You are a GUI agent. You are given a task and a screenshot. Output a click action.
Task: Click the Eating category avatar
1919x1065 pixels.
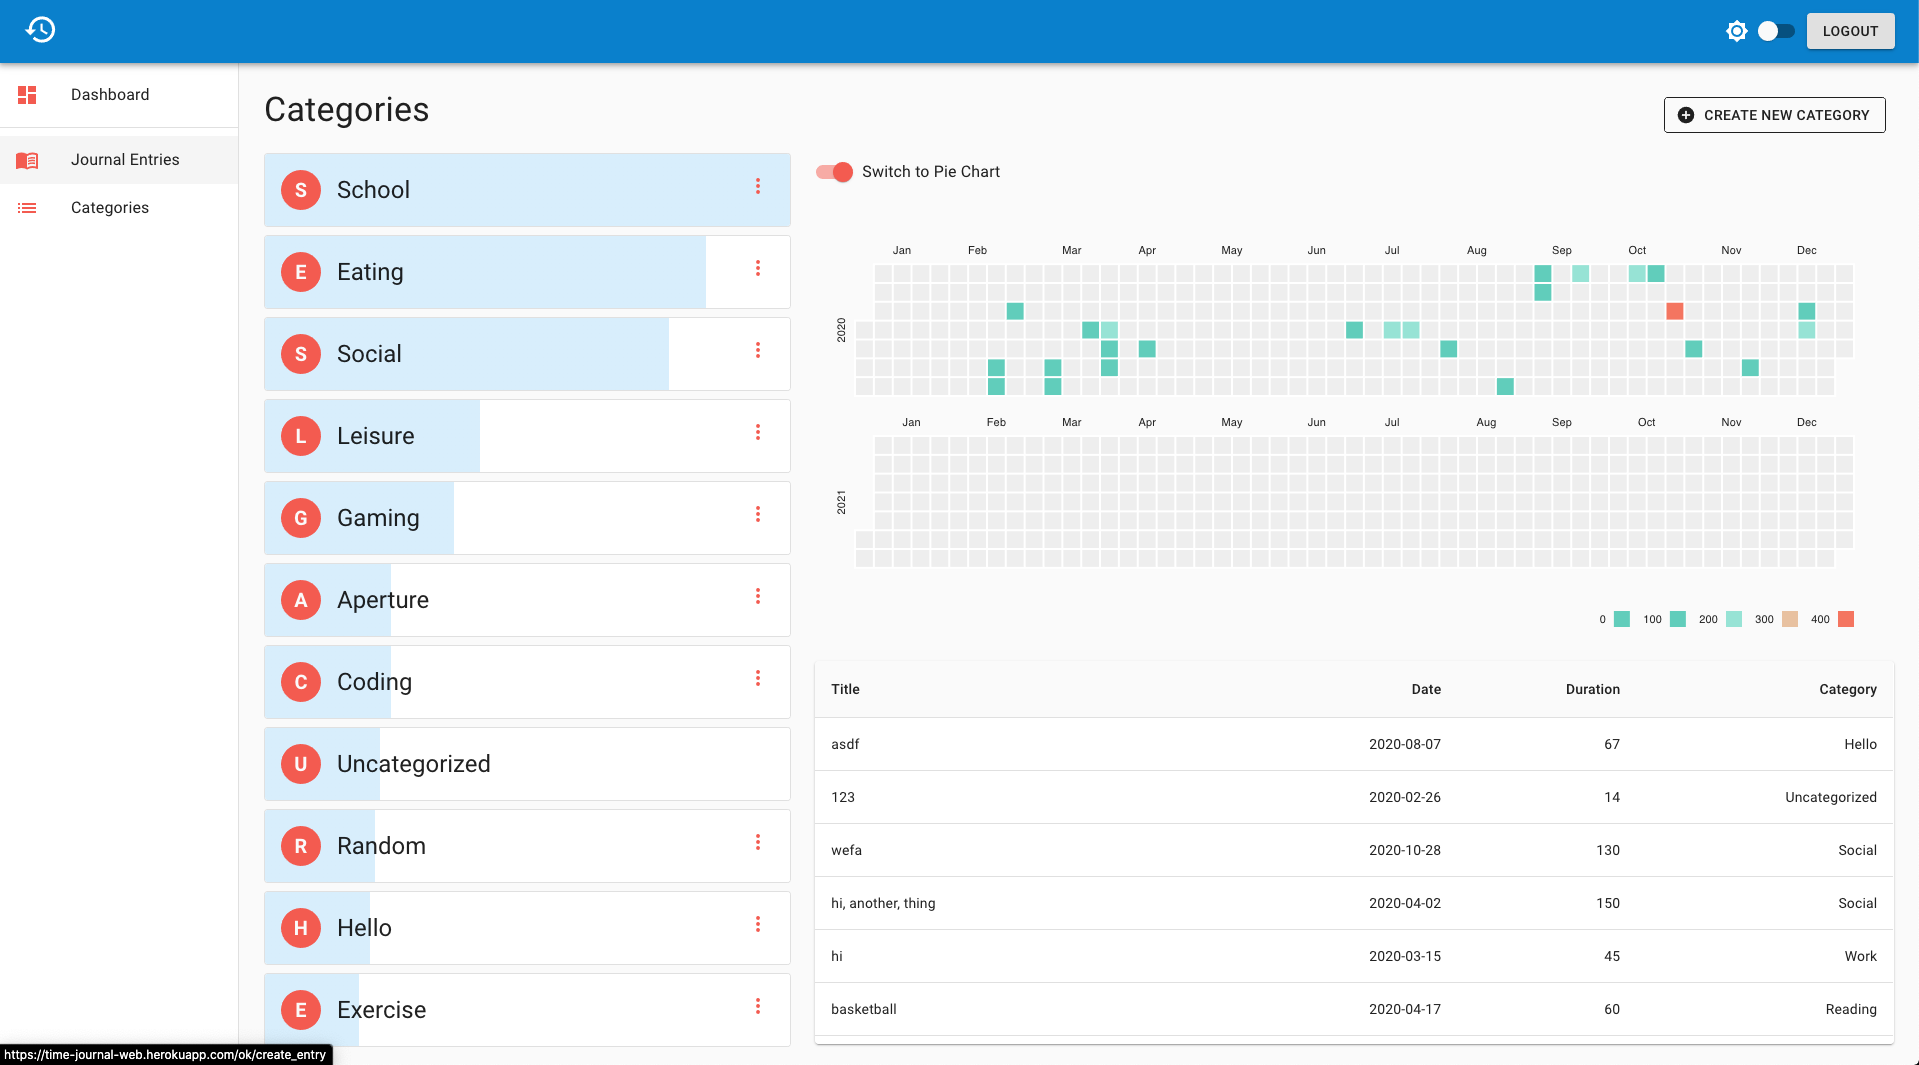[x=301, y=272]
